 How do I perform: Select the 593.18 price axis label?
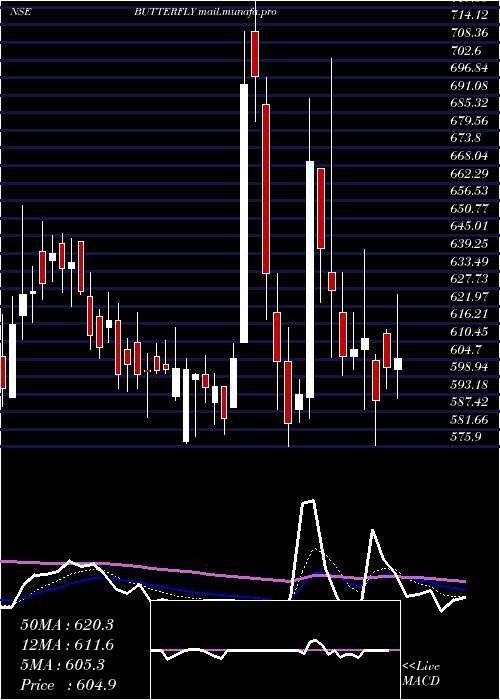point(469,384)
